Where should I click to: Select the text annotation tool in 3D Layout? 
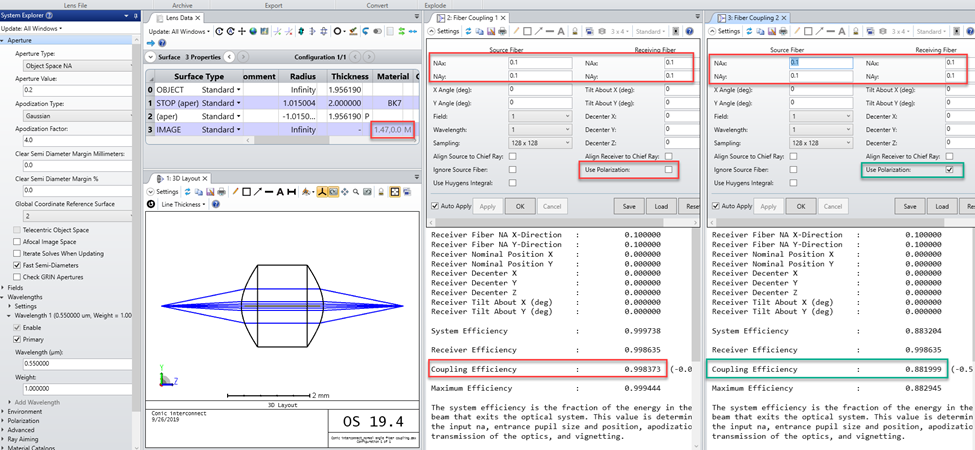tap(280, 192)
